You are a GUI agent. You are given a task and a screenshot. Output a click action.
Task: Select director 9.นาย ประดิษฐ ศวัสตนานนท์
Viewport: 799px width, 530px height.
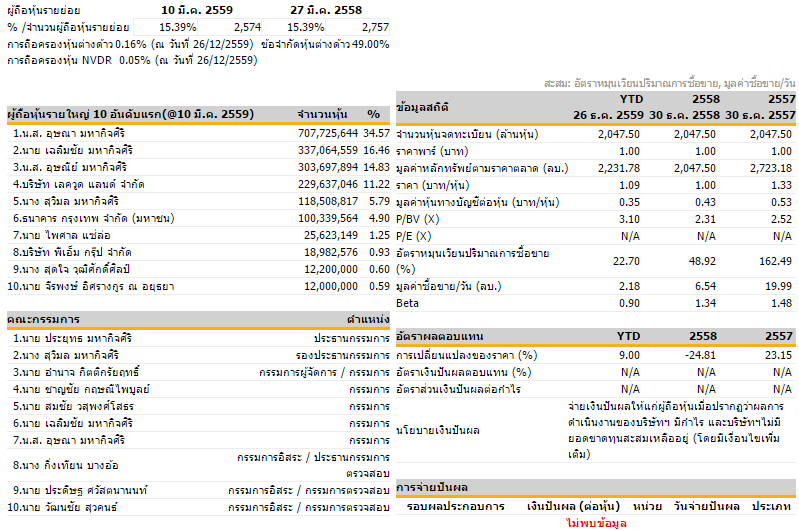[x=80, y=490]
